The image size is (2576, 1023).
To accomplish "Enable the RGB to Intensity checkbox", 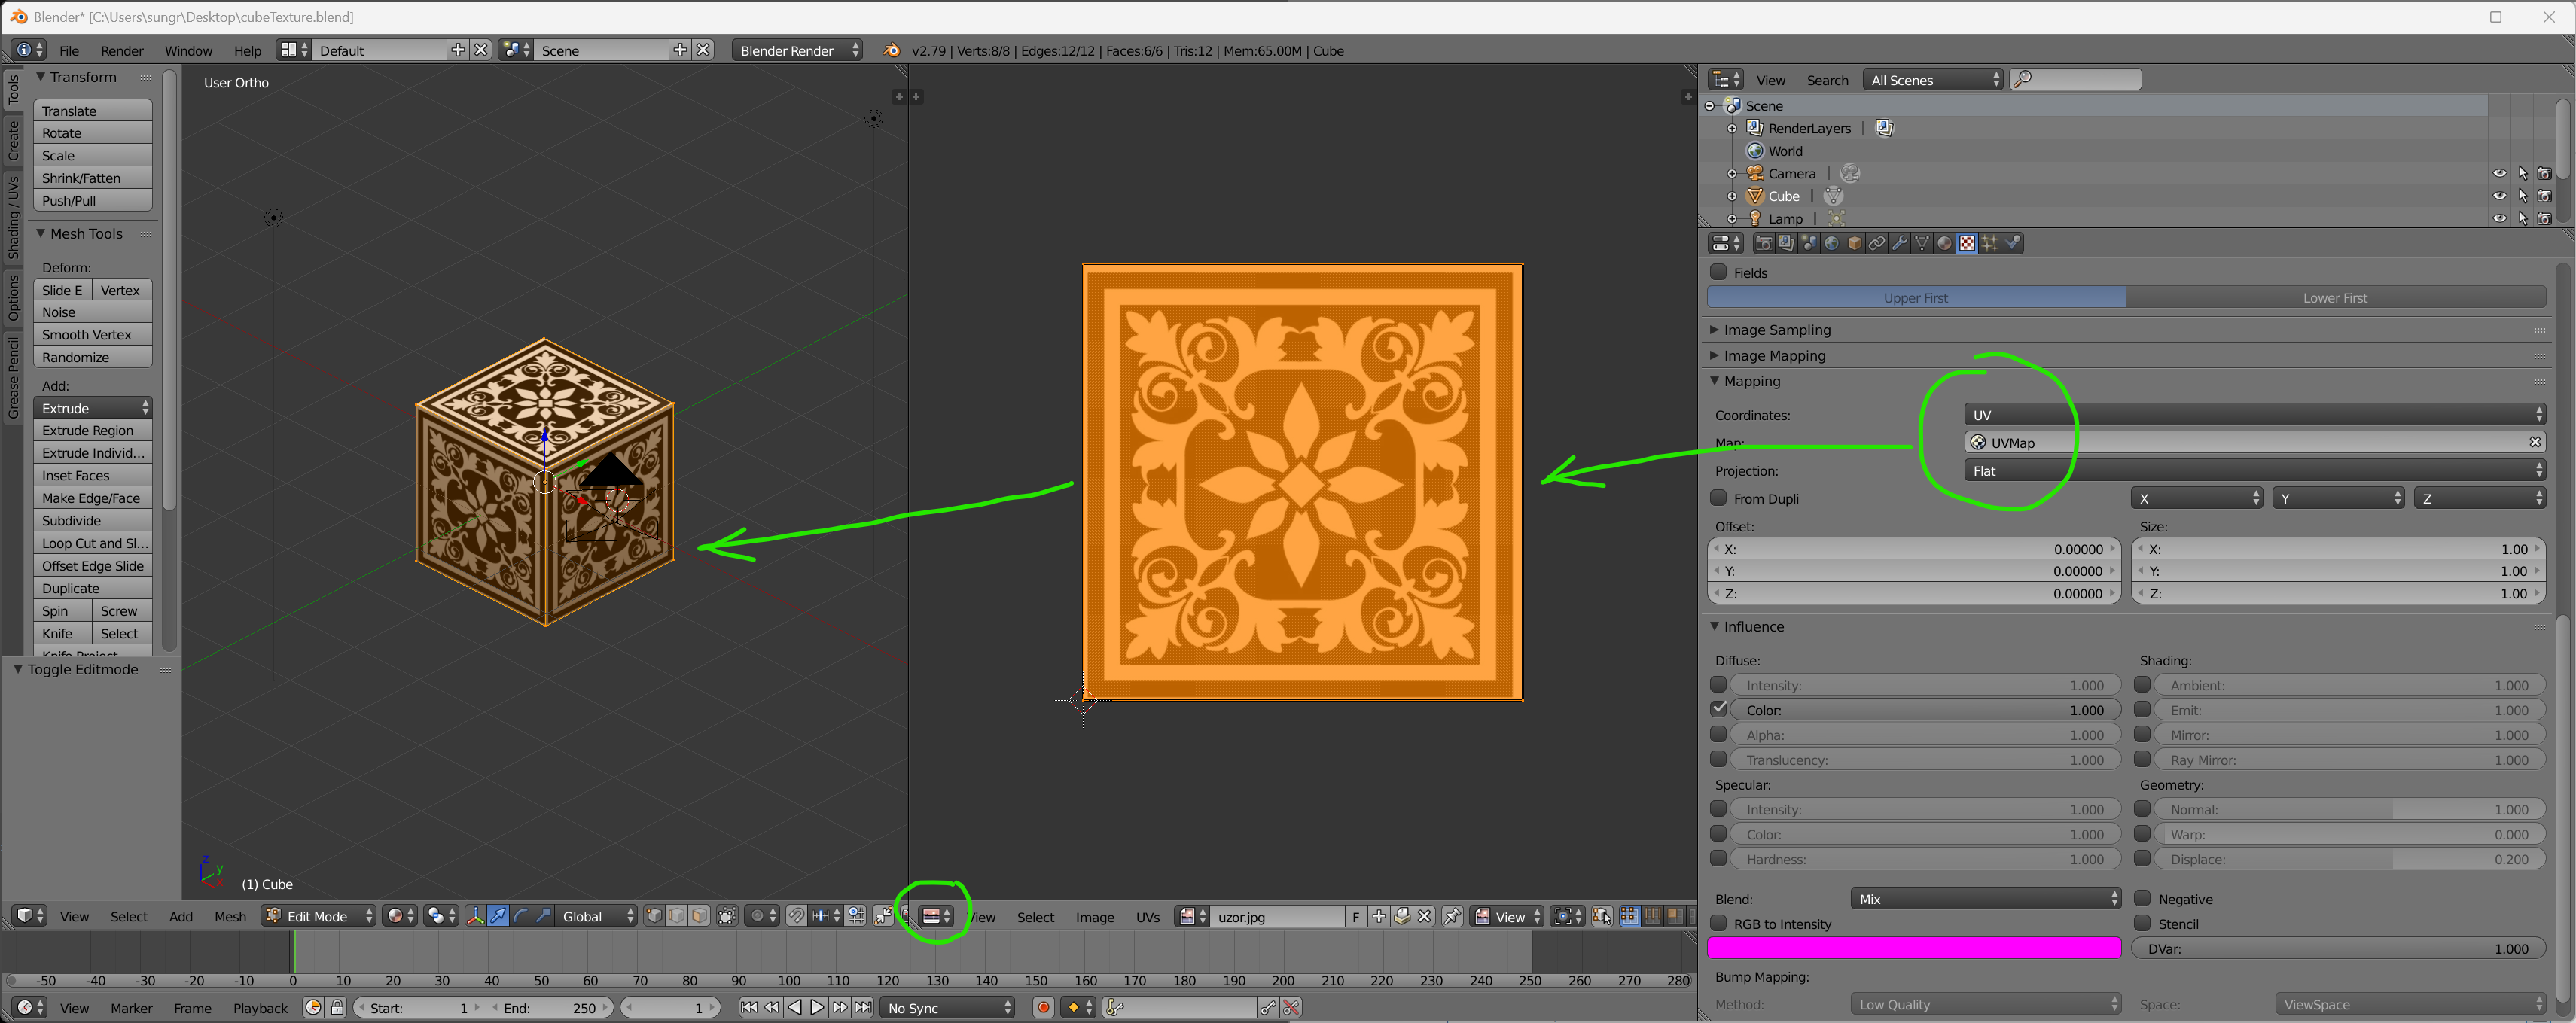I will (1719, 923).
